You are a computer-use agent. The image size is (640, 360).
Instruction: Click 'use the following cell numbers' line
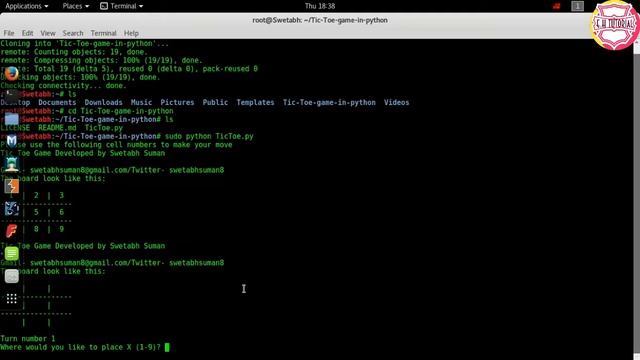(116, 145)
